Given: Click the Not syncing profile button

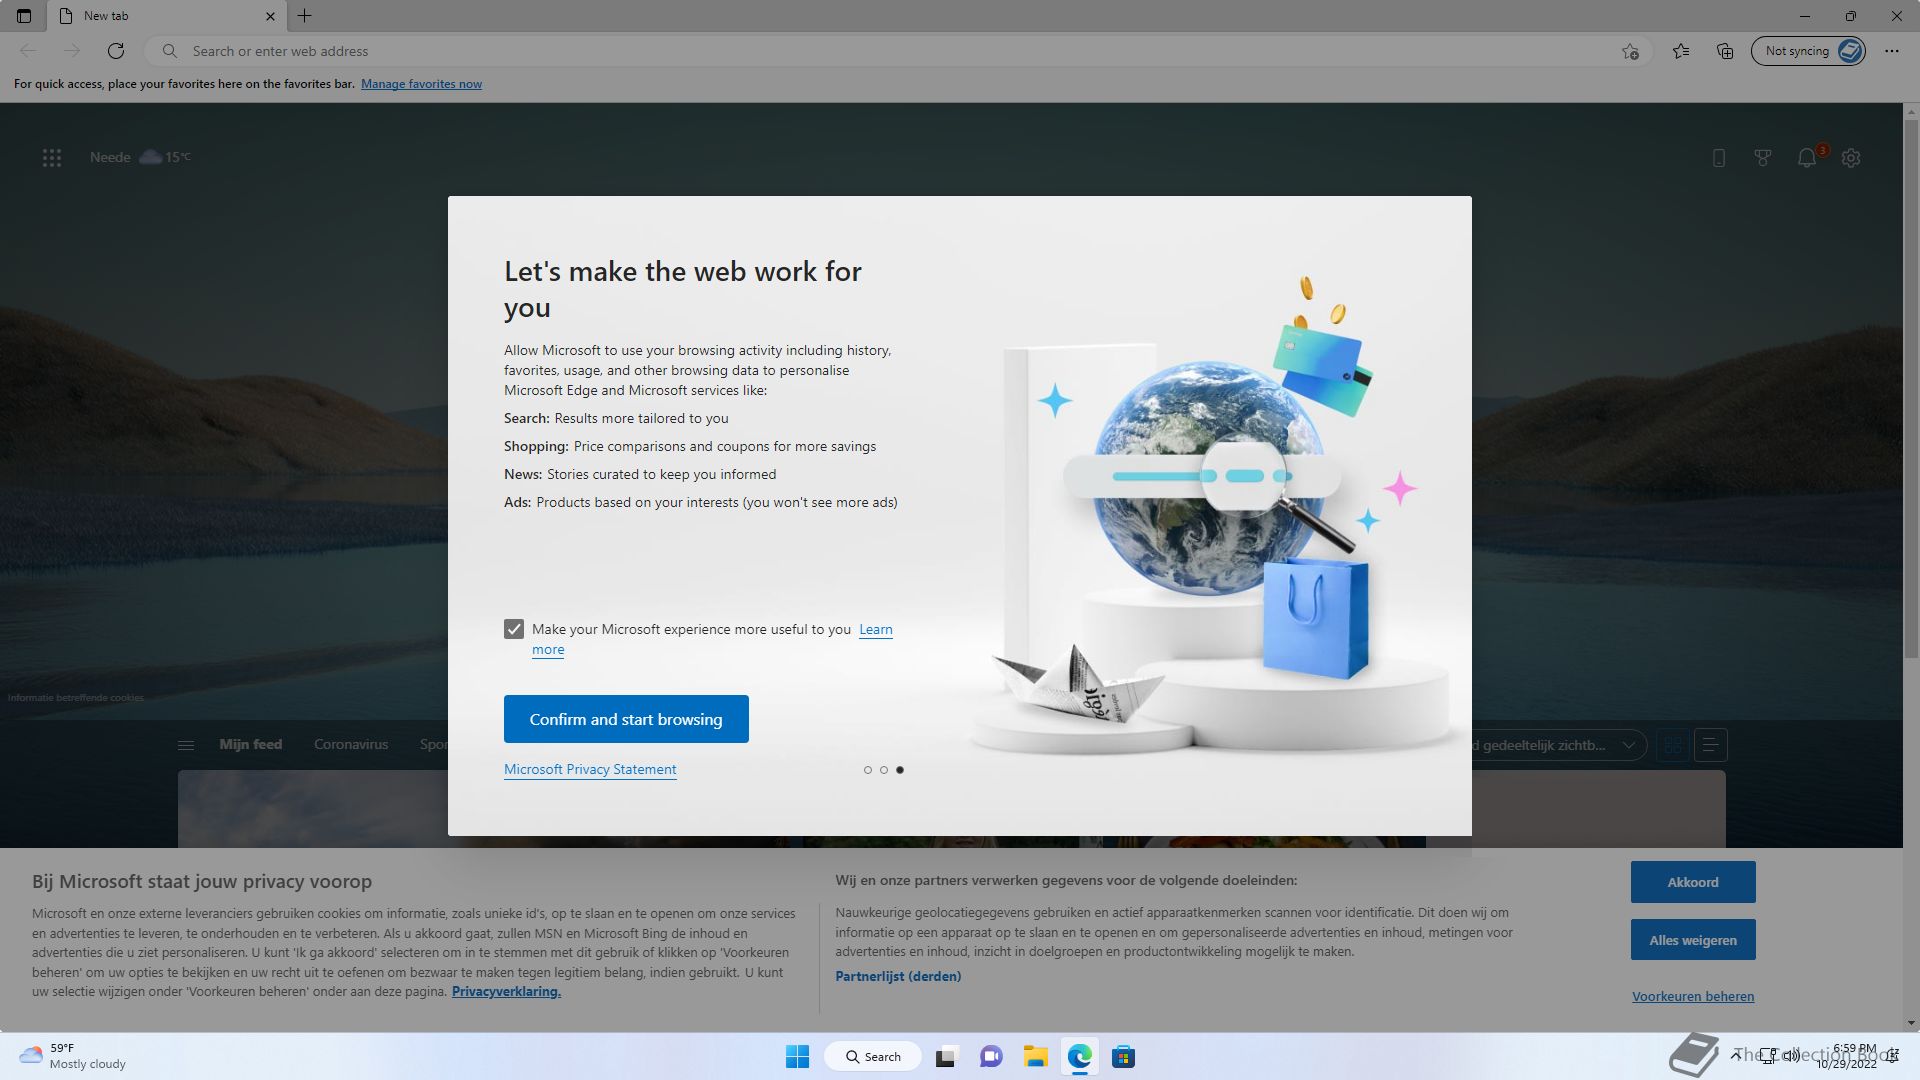Looking at the screenshot, I should point(1808,51).
